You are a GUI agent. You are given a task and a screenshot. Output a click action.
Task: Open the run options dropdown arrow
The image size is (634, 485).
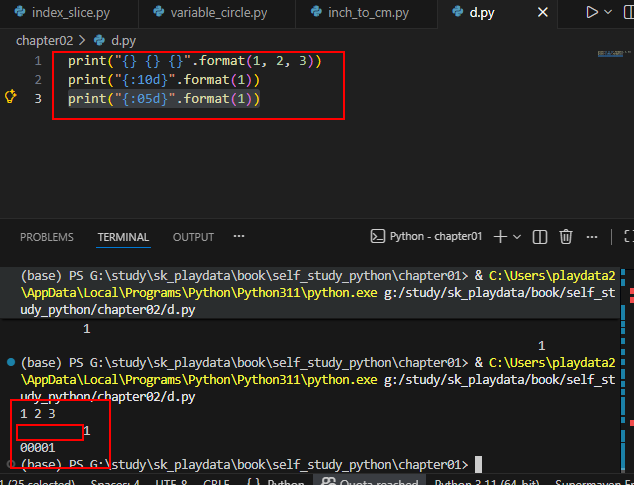[608, 13]
